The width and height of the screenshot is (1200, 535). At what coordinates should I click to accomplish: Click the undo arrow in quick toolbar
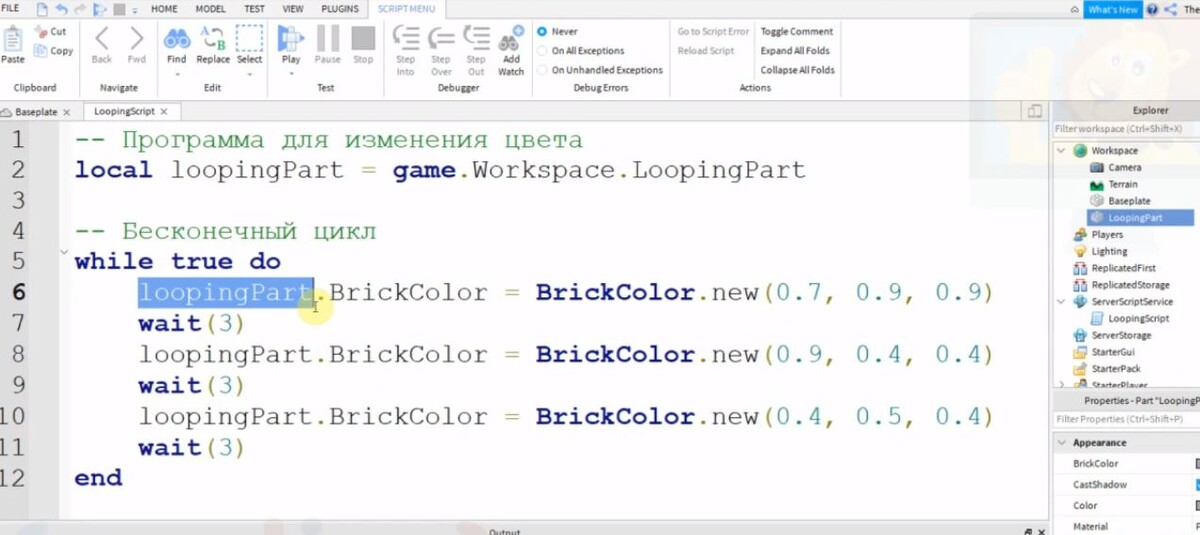[x=62, y=9]
